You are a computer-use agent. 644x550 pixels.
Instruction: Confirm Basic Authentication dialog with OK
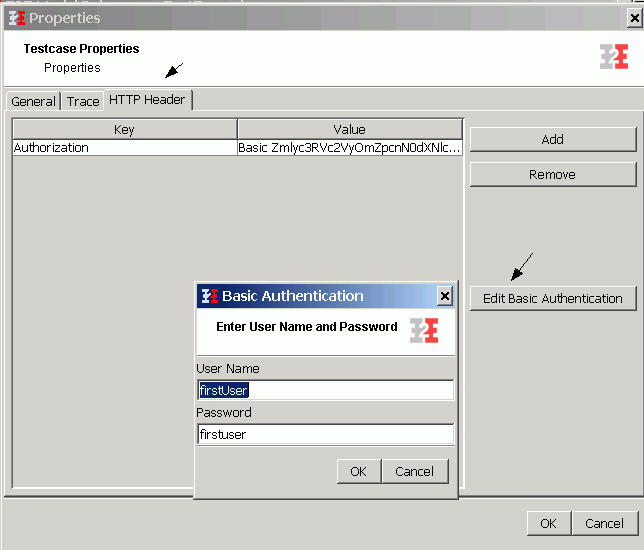point(359,471)
